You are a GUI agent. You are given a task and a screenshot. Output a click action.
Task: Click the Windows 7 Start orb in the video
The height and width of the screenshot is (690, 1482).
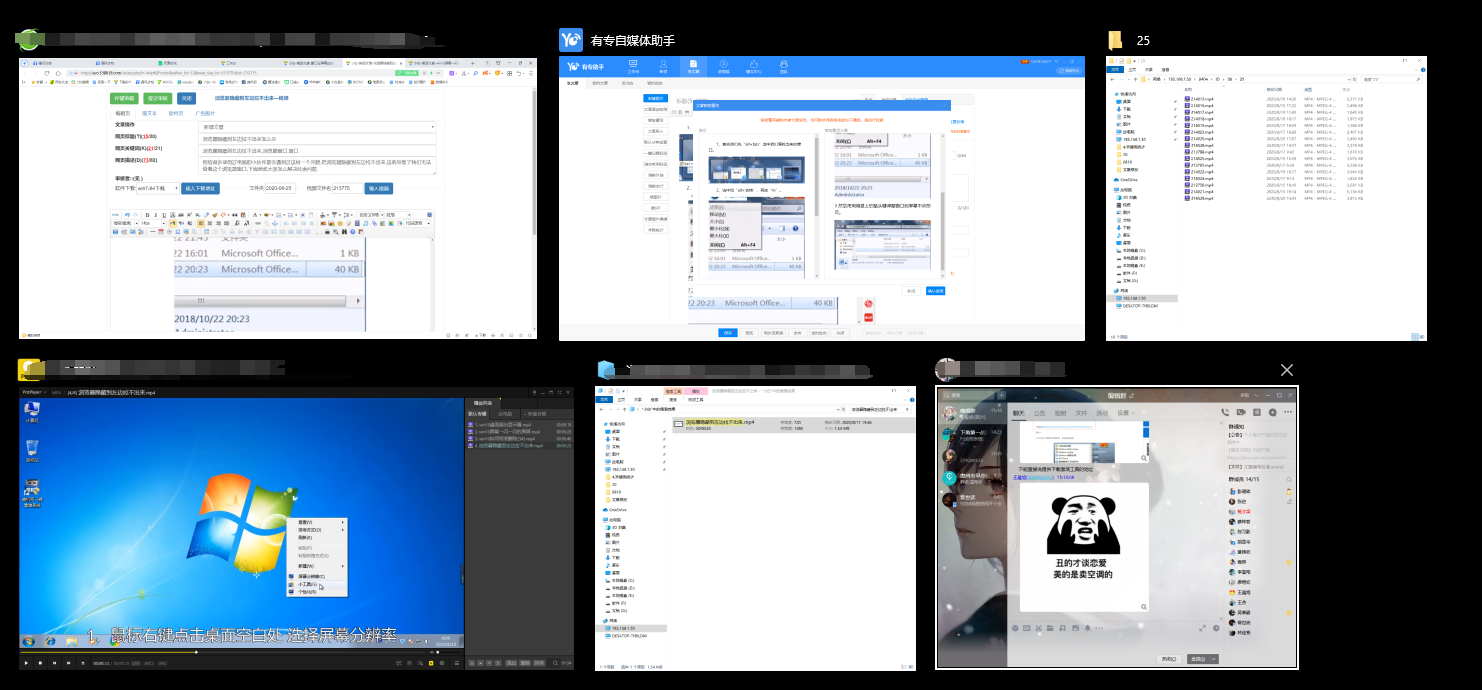point(28,641)
